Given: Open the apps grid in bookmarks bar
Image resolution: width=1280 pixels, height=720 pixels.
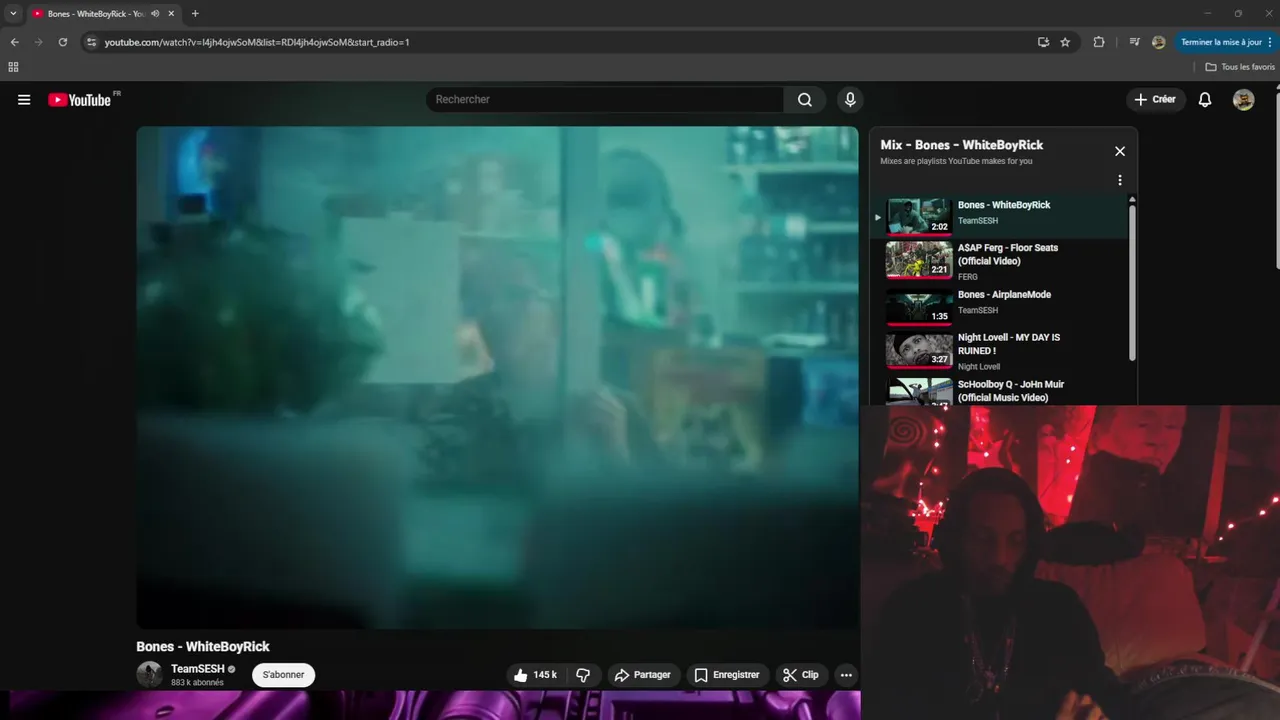Looking at the screenshot, I should point(13,67).
